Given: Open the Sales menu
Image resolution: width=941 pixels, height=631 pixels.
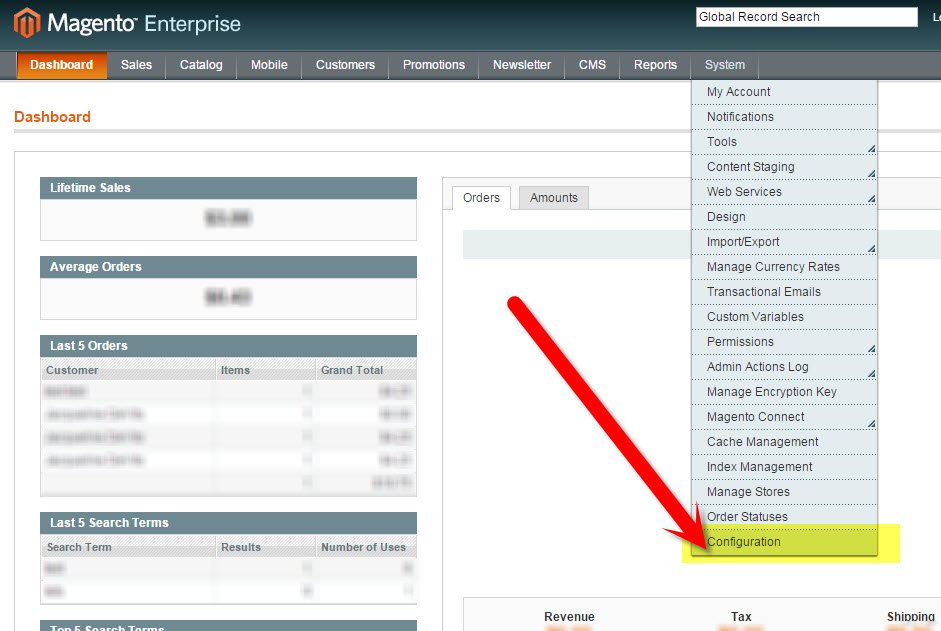Looking at the screenshot, I should [136, 65].
